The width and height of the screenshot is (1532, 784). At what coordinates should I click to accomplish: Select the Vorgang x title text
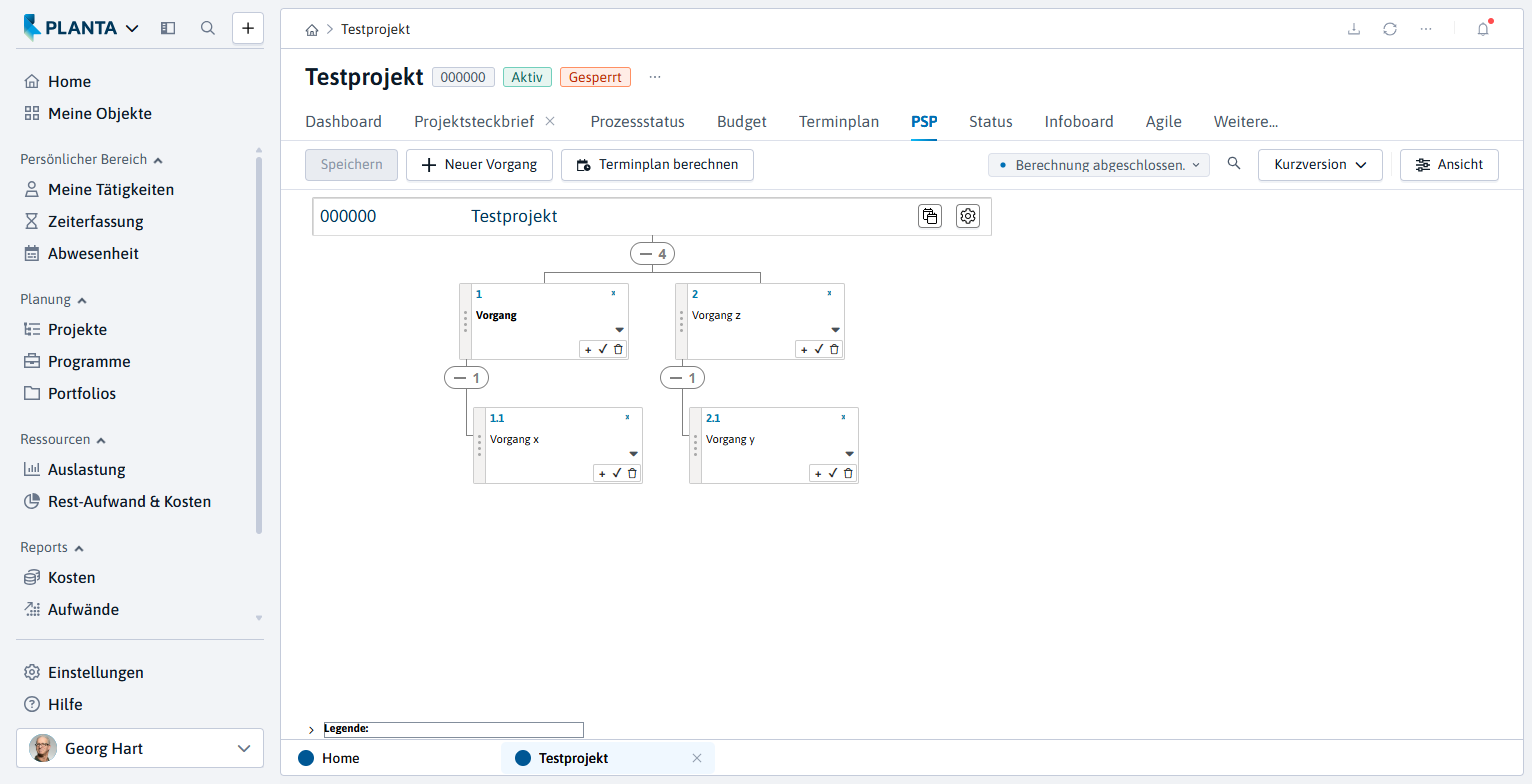point(514,439)
